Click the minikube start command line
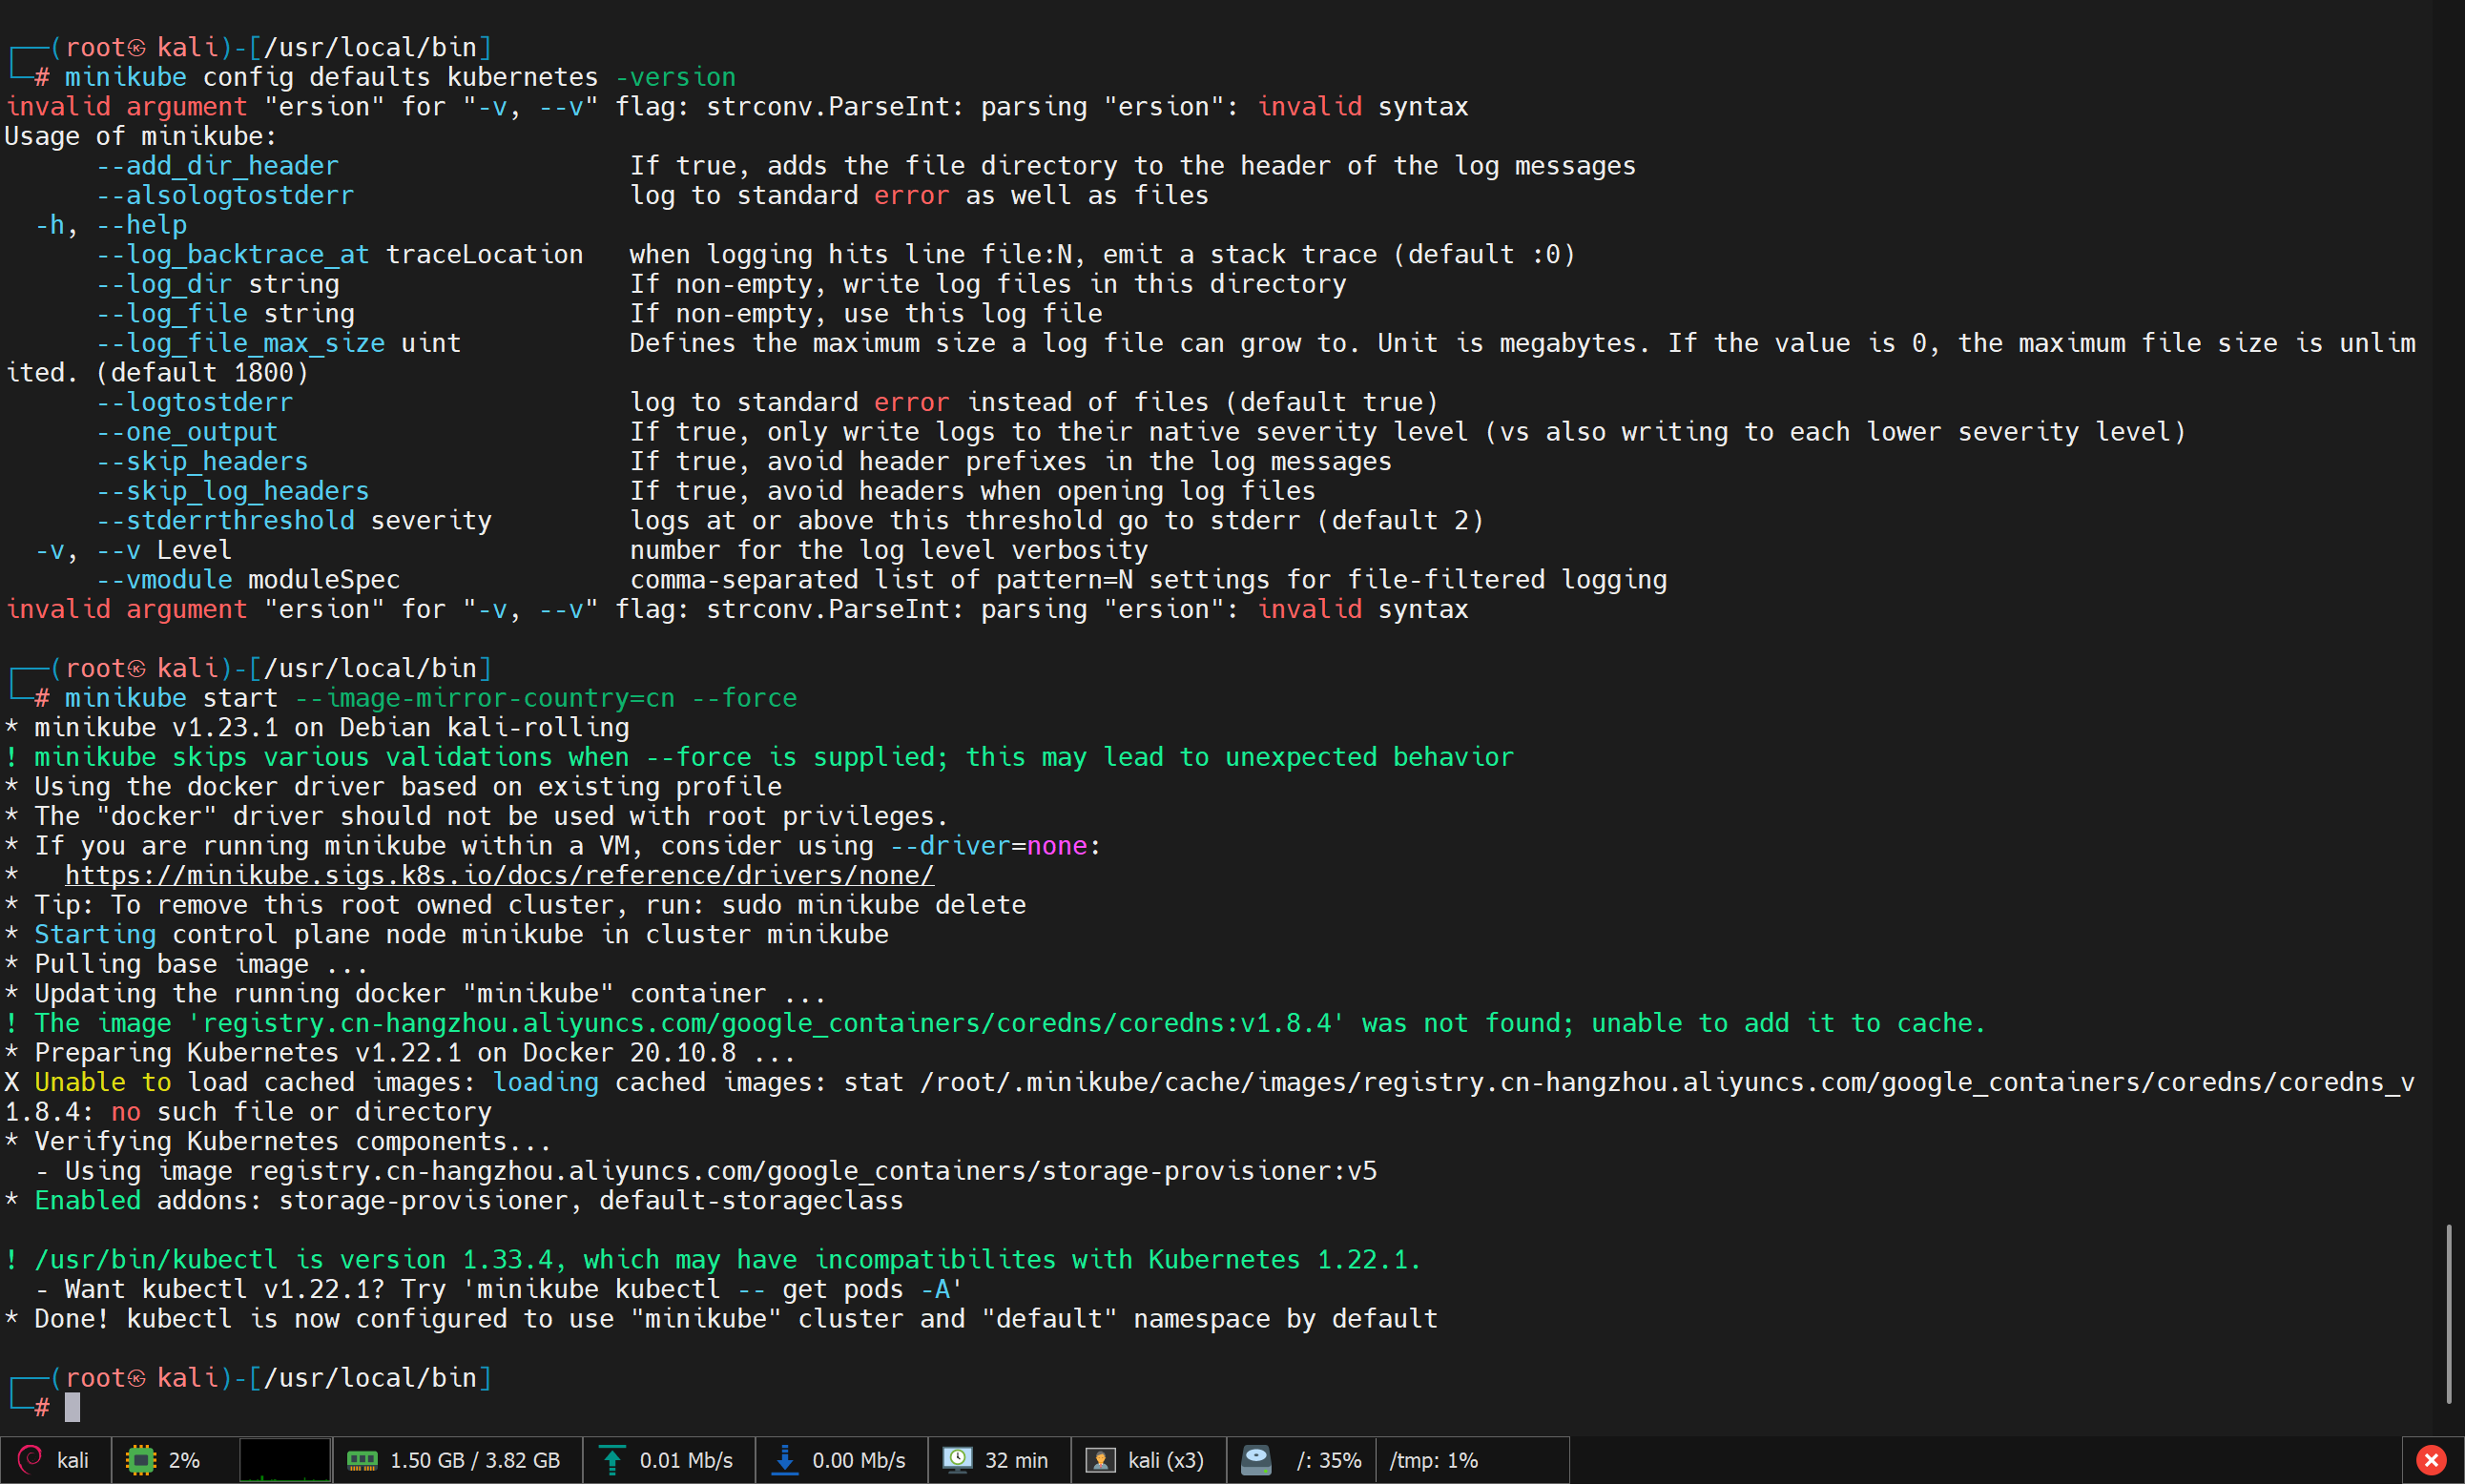 430,698
